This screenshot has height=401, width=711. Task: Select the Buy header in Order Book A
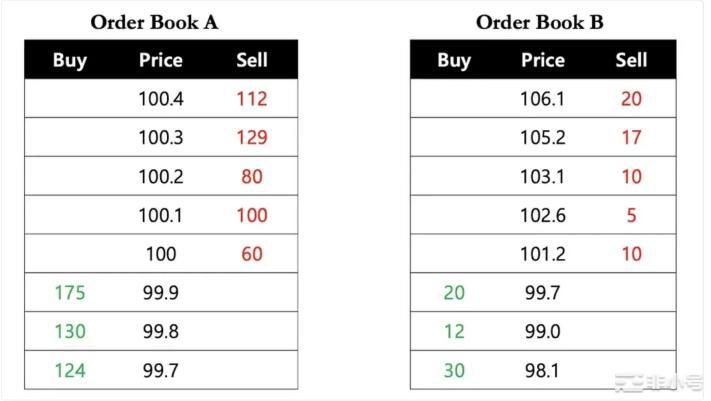(x=70, y=60)
